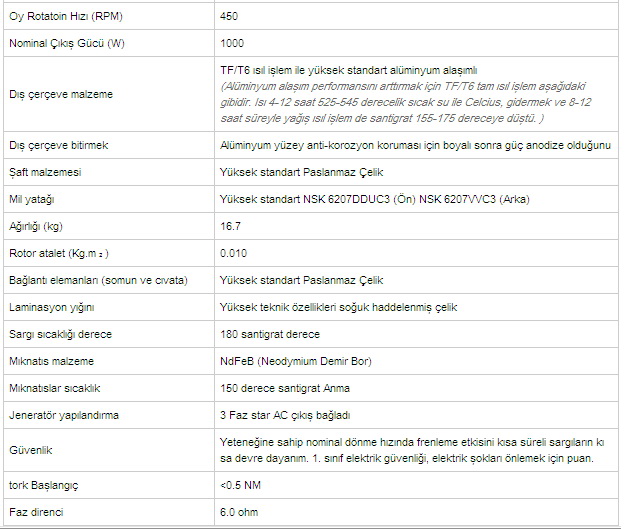Click the Güvenlik row label
Image resolution: width=640 pixels, height=529 pixels.
[x=31, y=450]
